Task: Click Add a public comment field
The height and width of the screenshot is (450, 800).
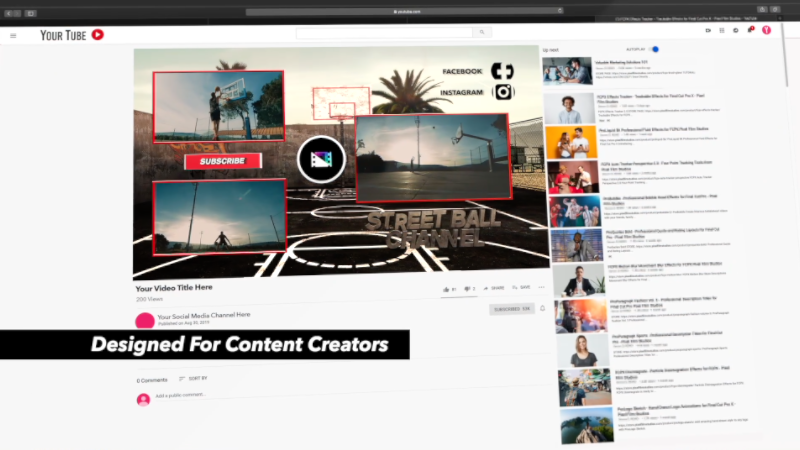Action: pos(181,395)
